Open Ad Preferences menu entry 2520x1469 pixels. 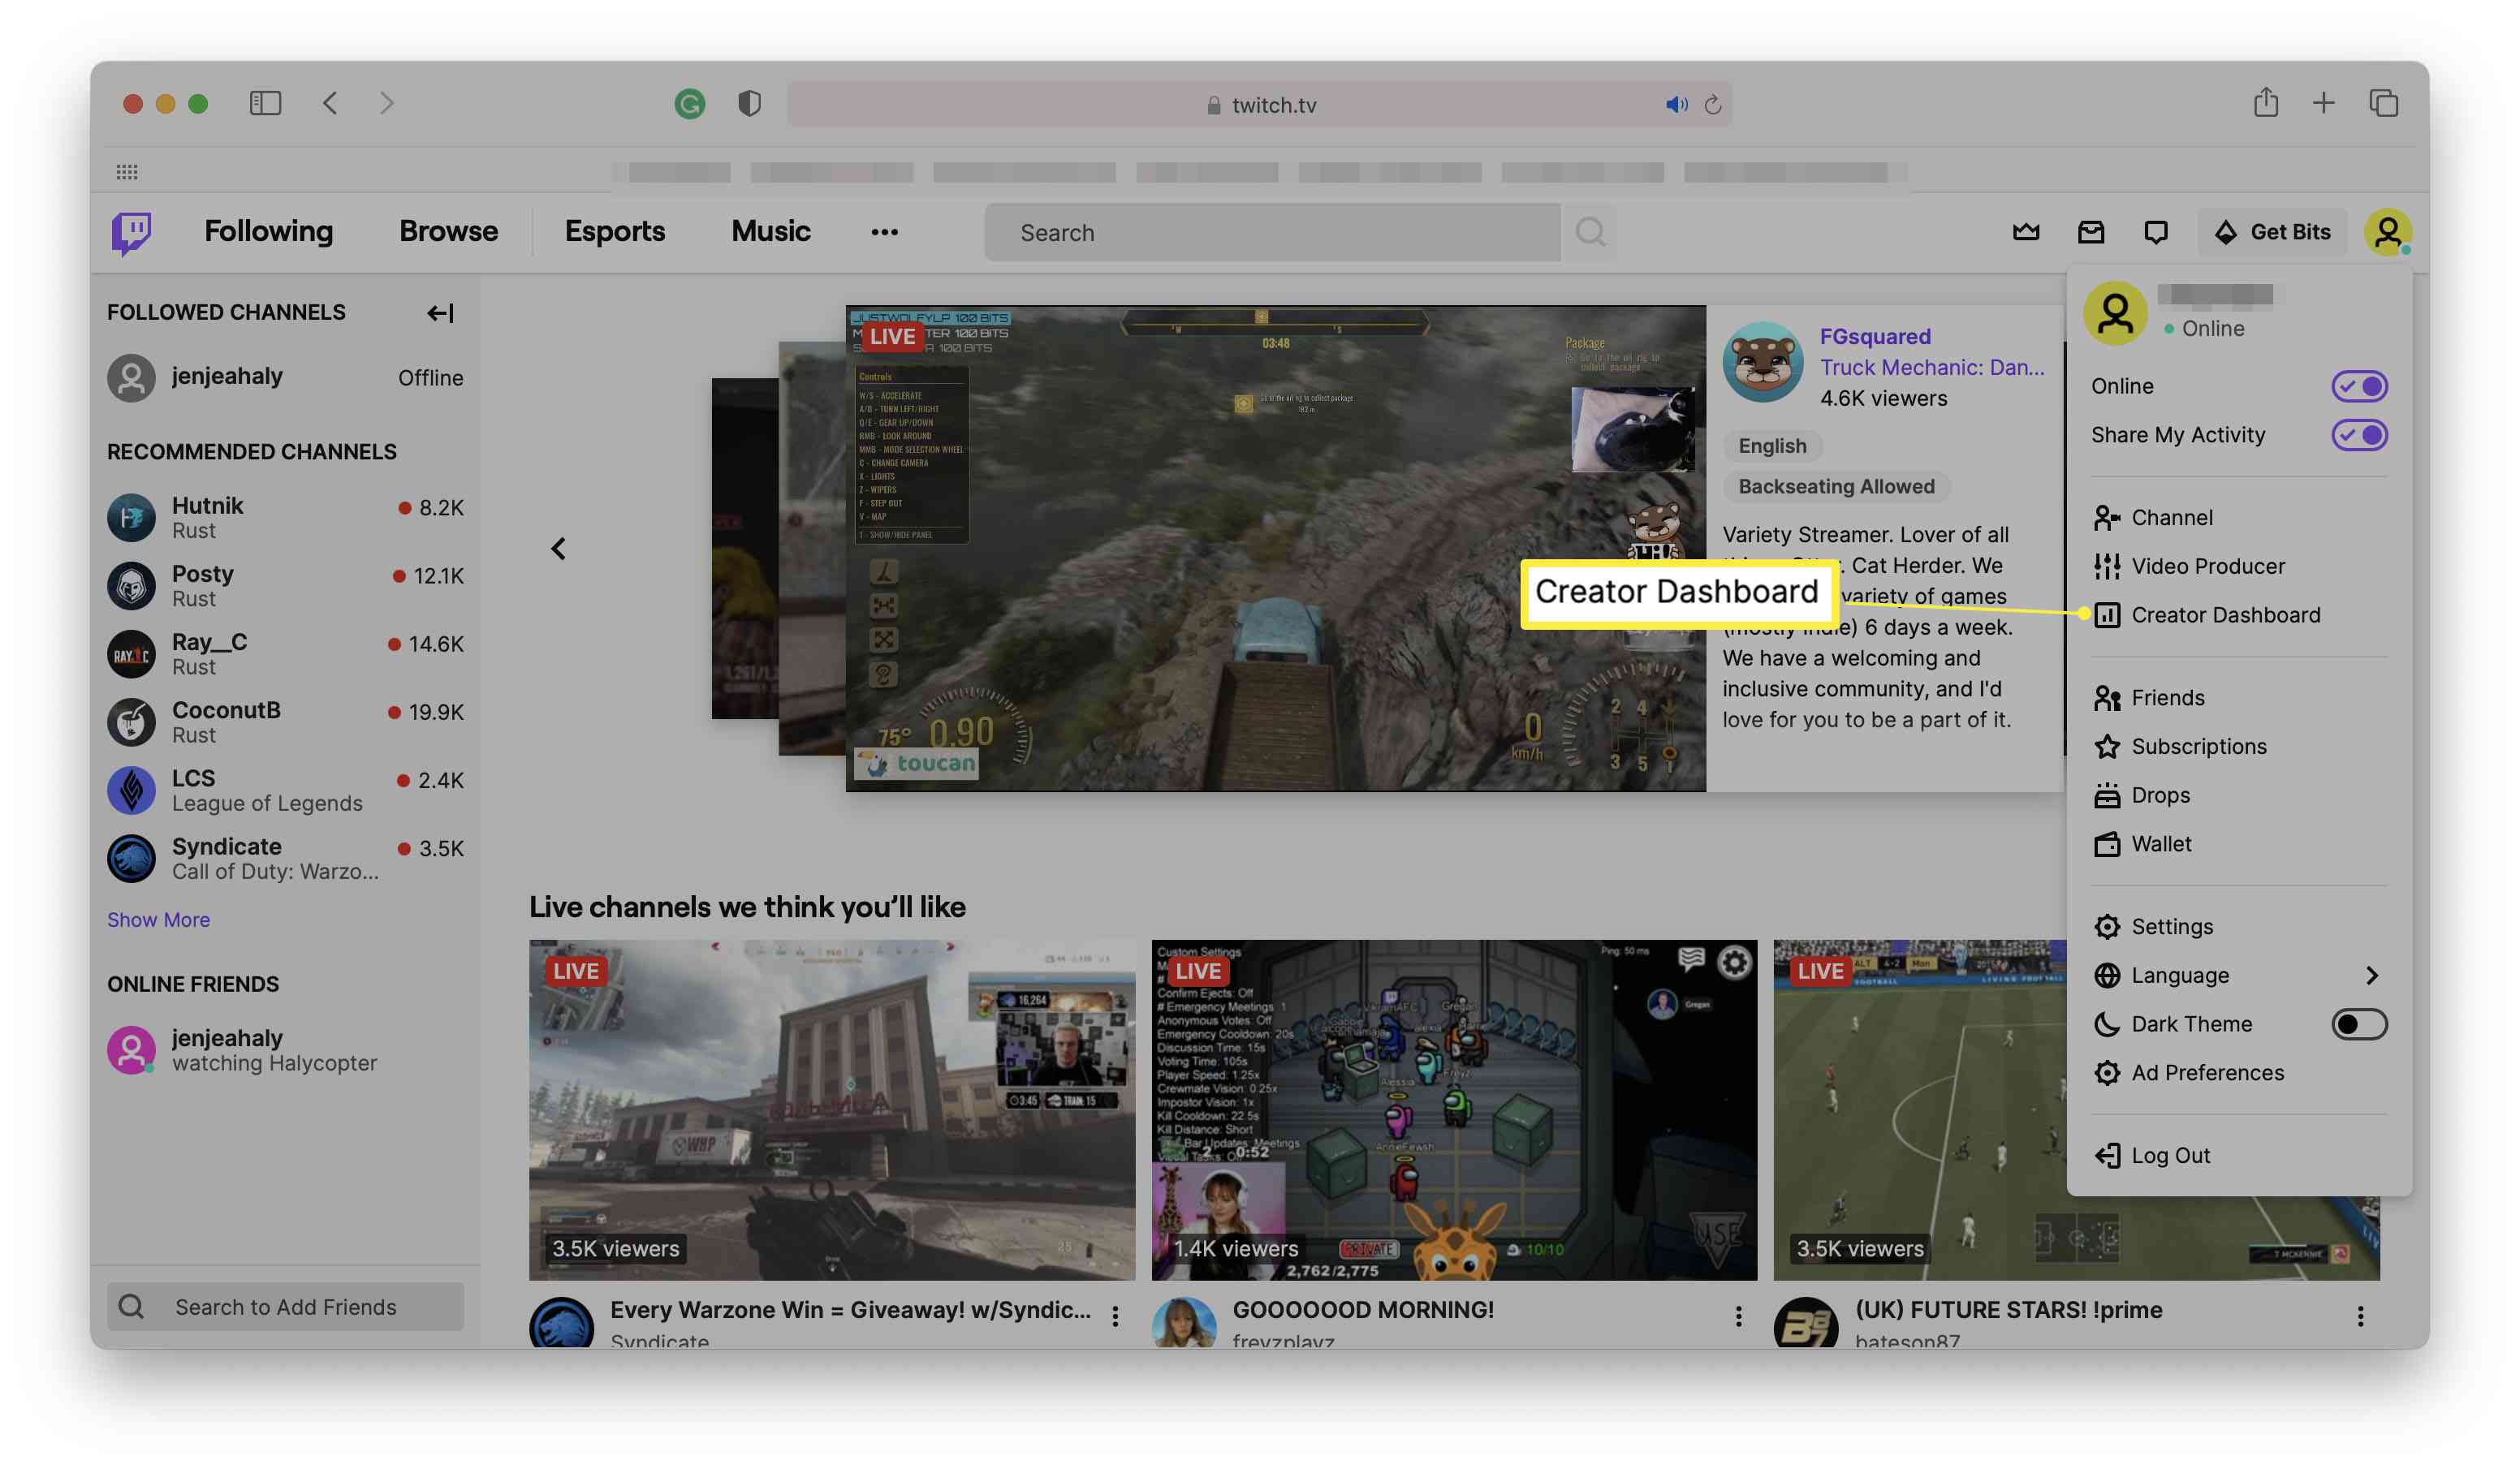pos(2238,1072)
